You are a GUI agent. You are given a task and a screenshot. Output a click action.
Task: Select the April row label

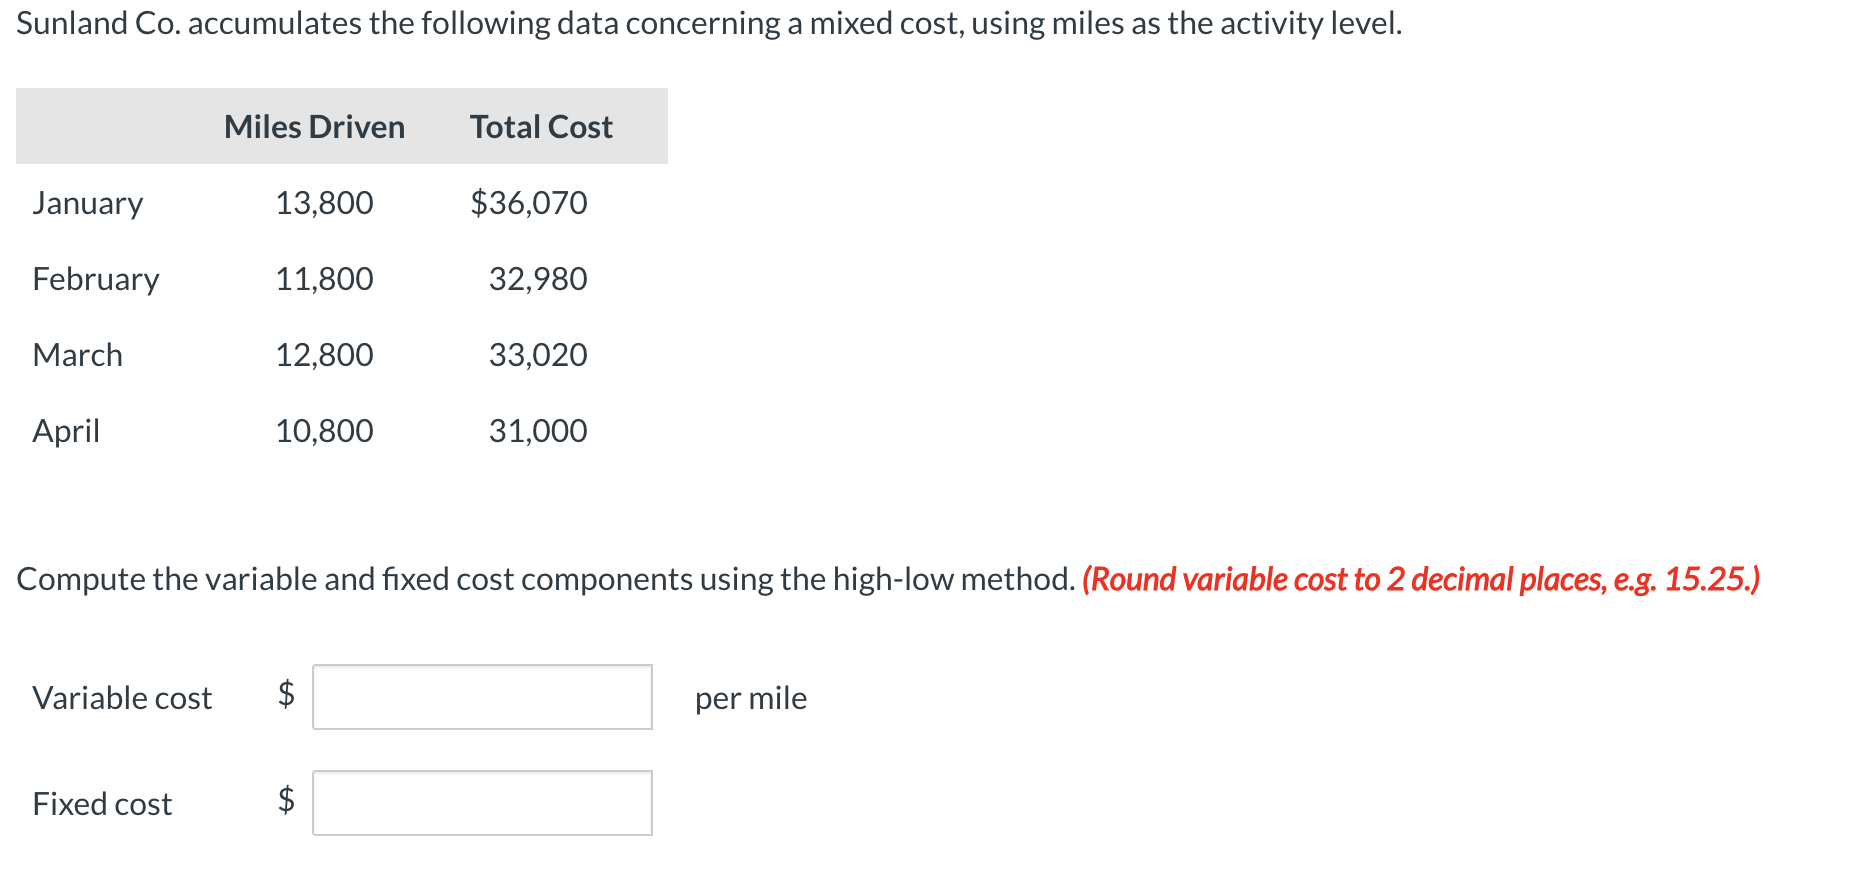66,431
